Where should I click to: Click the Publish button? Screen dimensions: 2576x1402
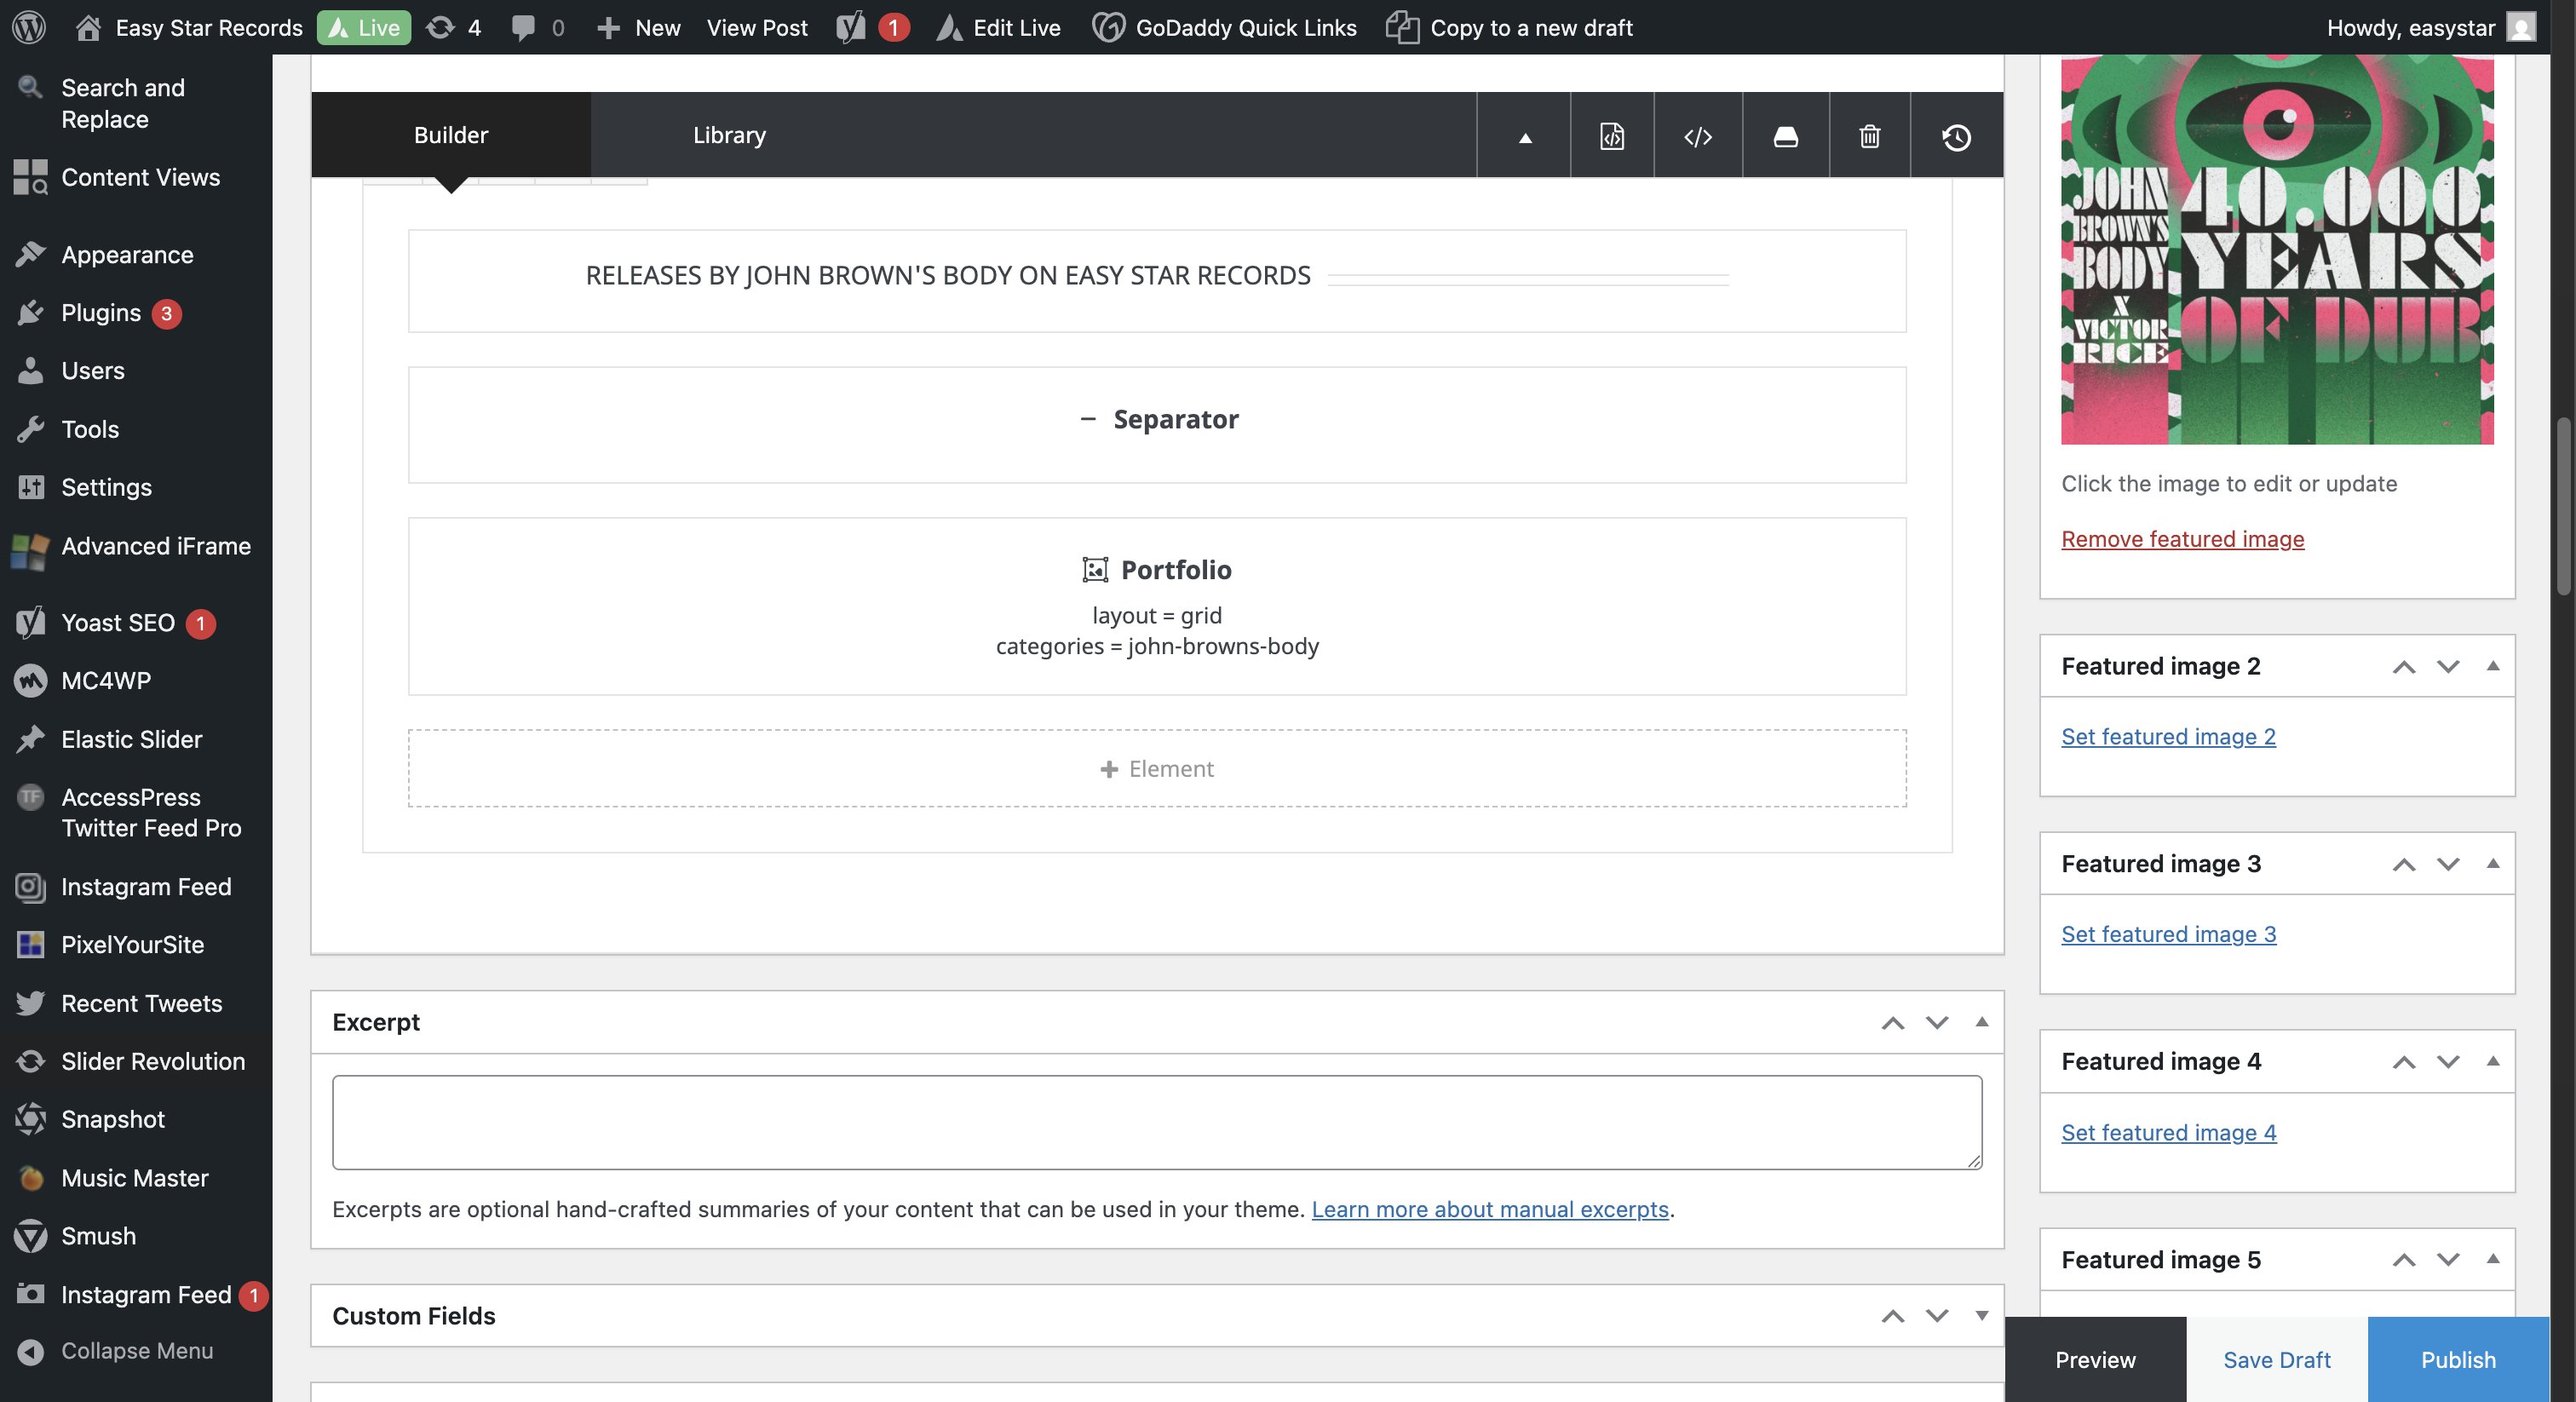[x=2457, y=1359]
